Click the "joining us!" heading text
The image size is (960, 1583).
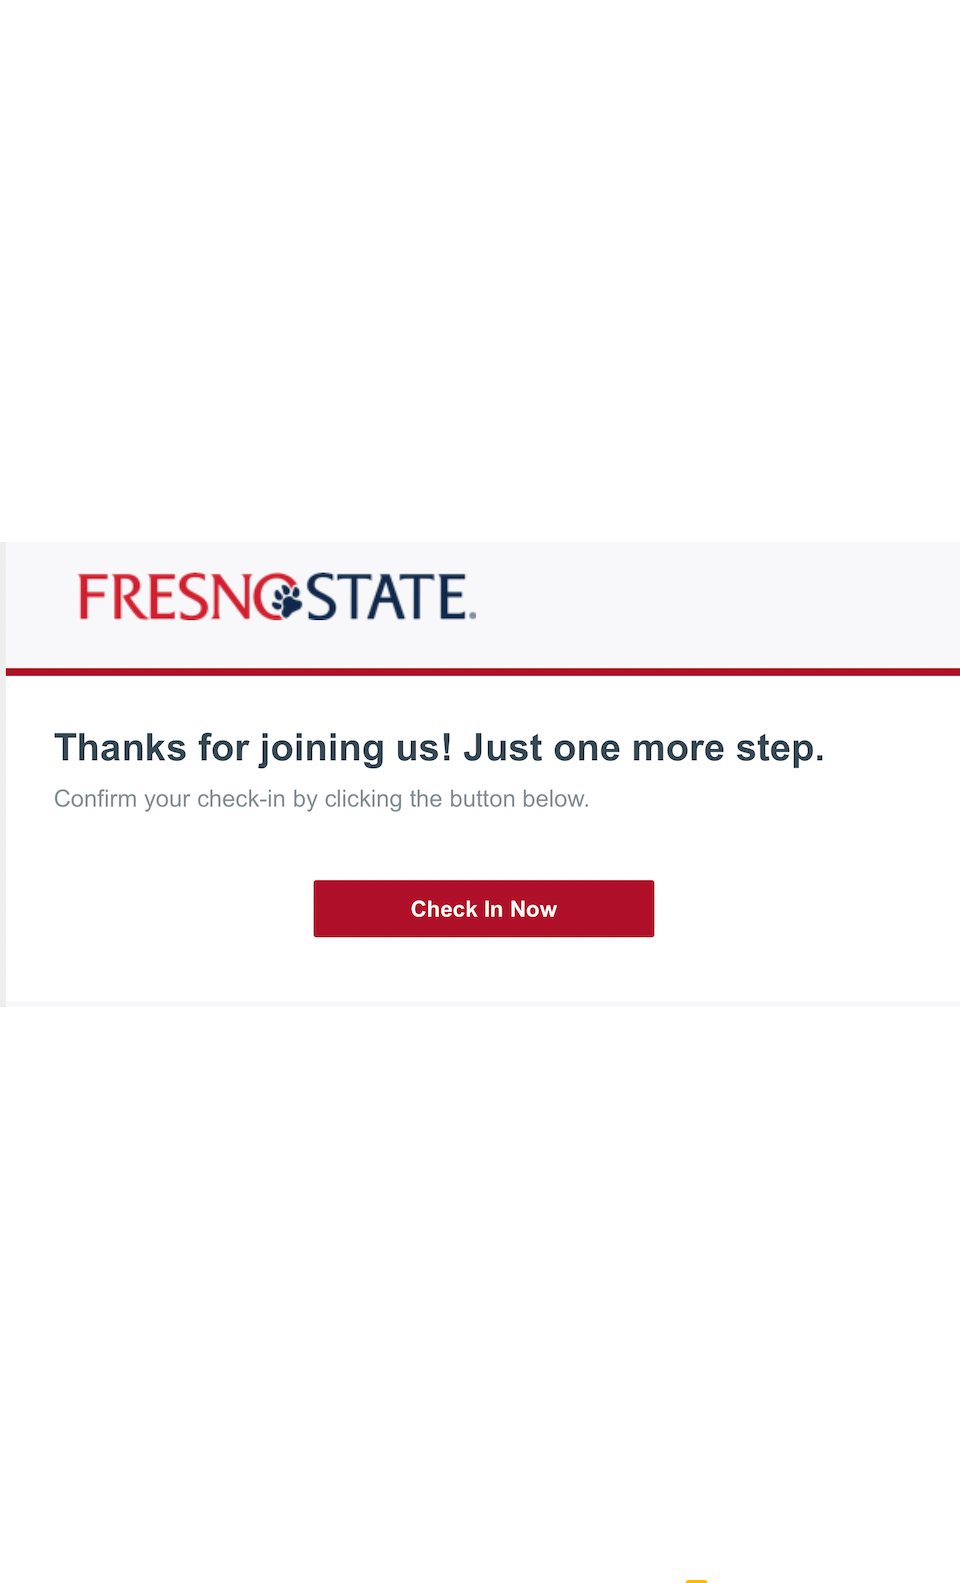coord(356,748)
